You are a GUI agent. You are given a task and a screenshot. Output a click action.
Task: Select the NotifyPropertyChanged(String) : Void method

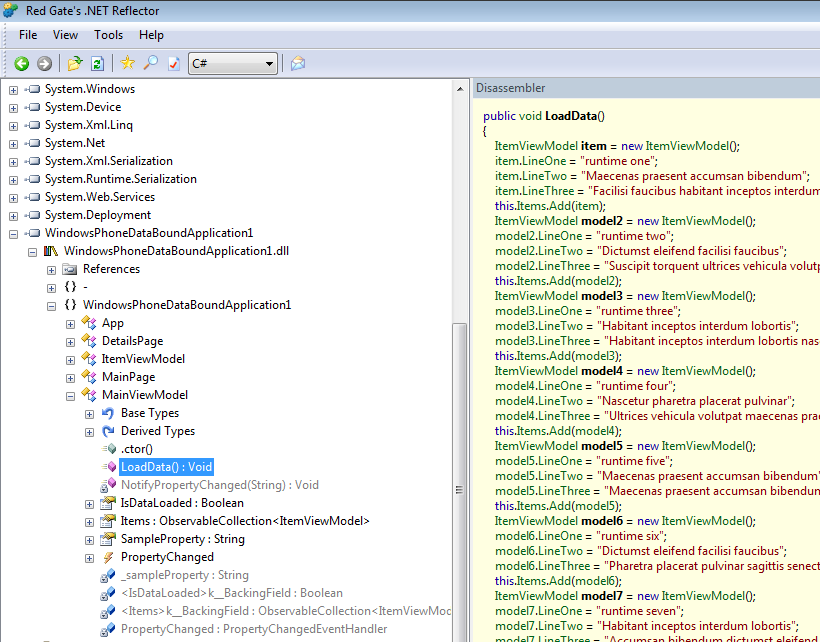click(220, 485)
